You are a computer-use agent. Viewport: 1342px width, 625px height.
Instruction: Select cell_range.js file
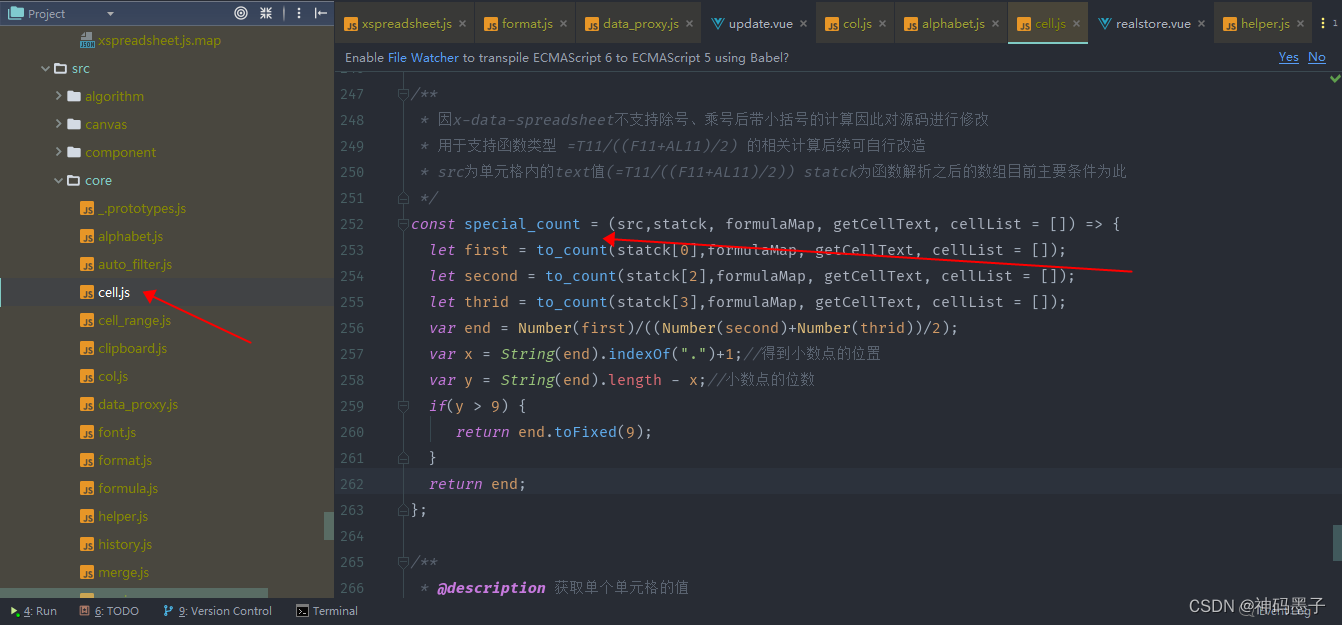125,321
